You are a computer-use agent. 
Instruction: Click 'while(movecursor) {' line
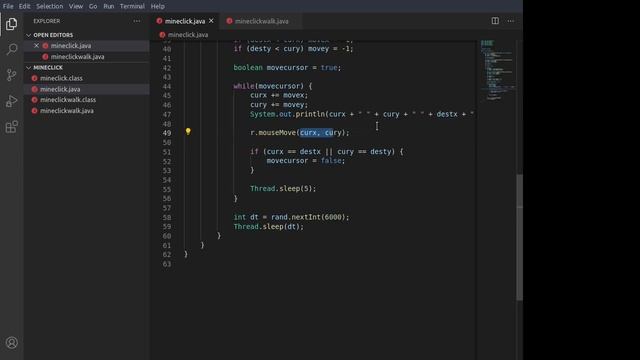point(273,86)
